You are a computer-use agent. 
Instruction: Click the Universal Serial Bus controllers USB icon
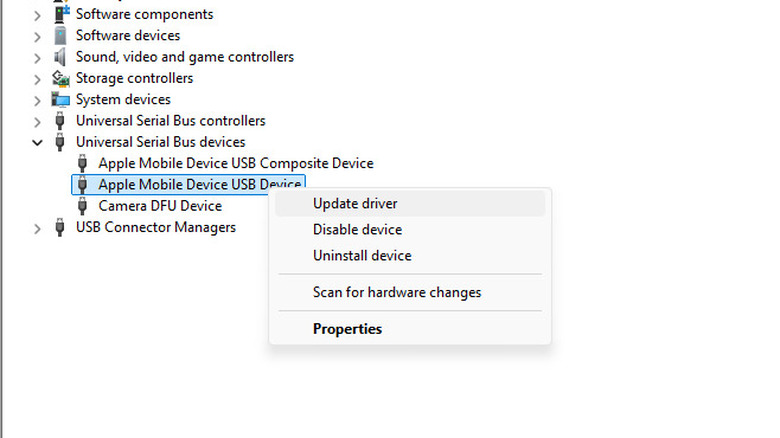click(61, 121)
